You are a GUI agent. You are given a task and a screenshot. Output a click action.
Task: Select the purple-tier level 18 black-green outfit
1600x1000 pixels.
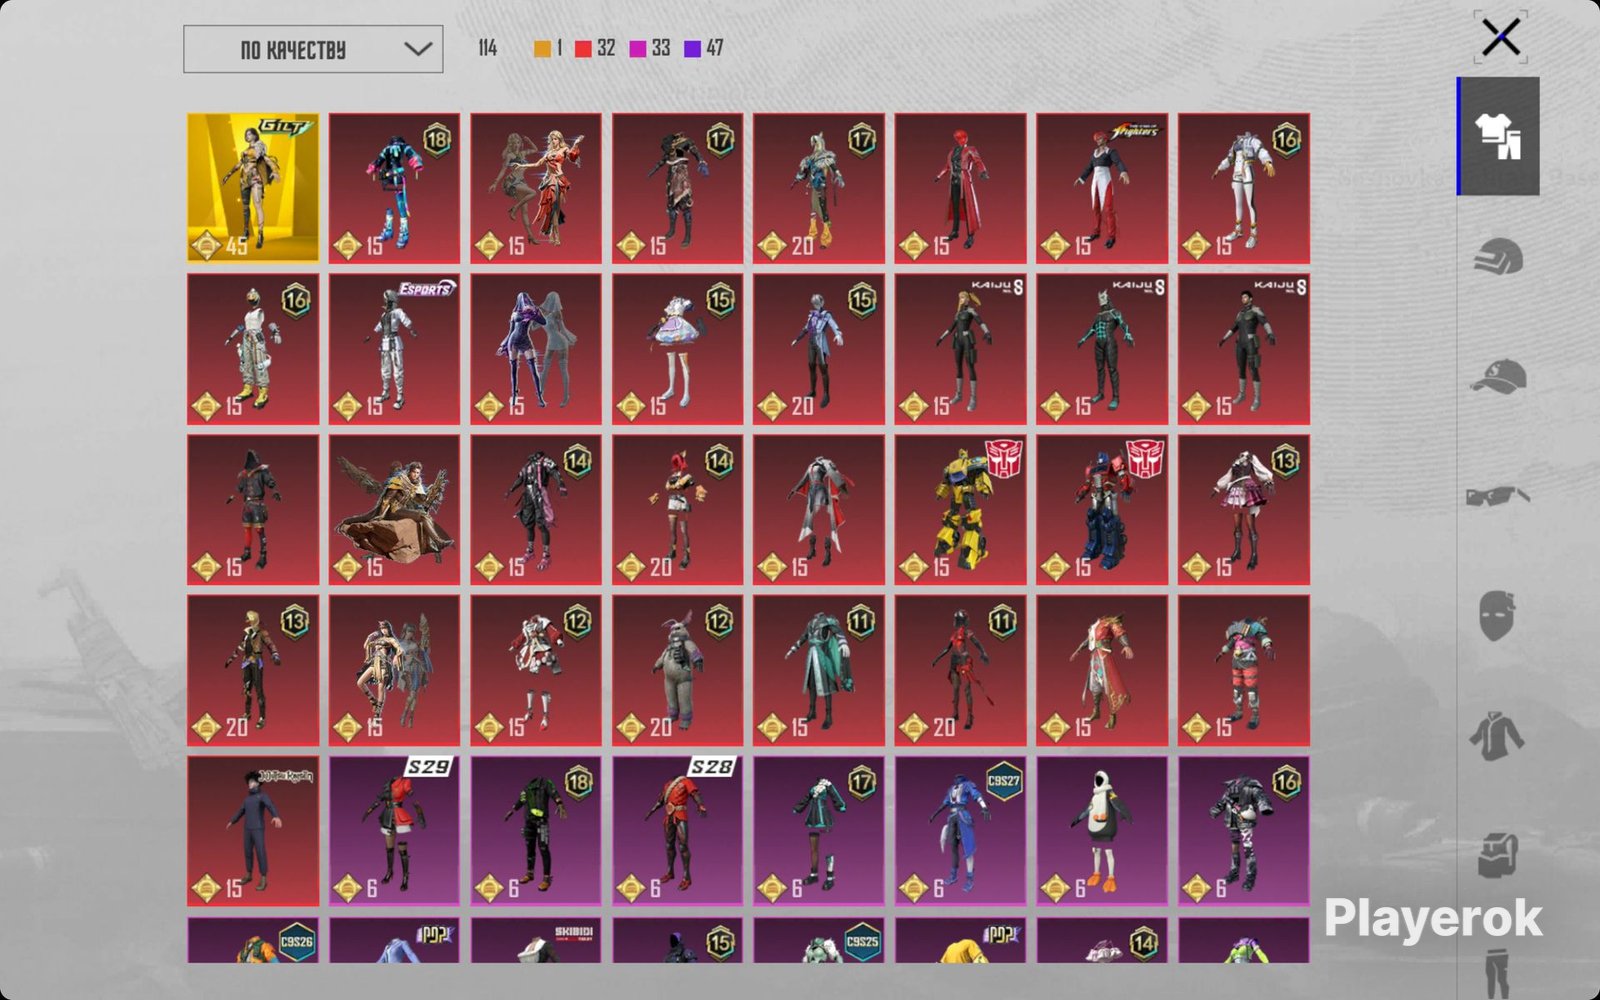coord(536,831)
